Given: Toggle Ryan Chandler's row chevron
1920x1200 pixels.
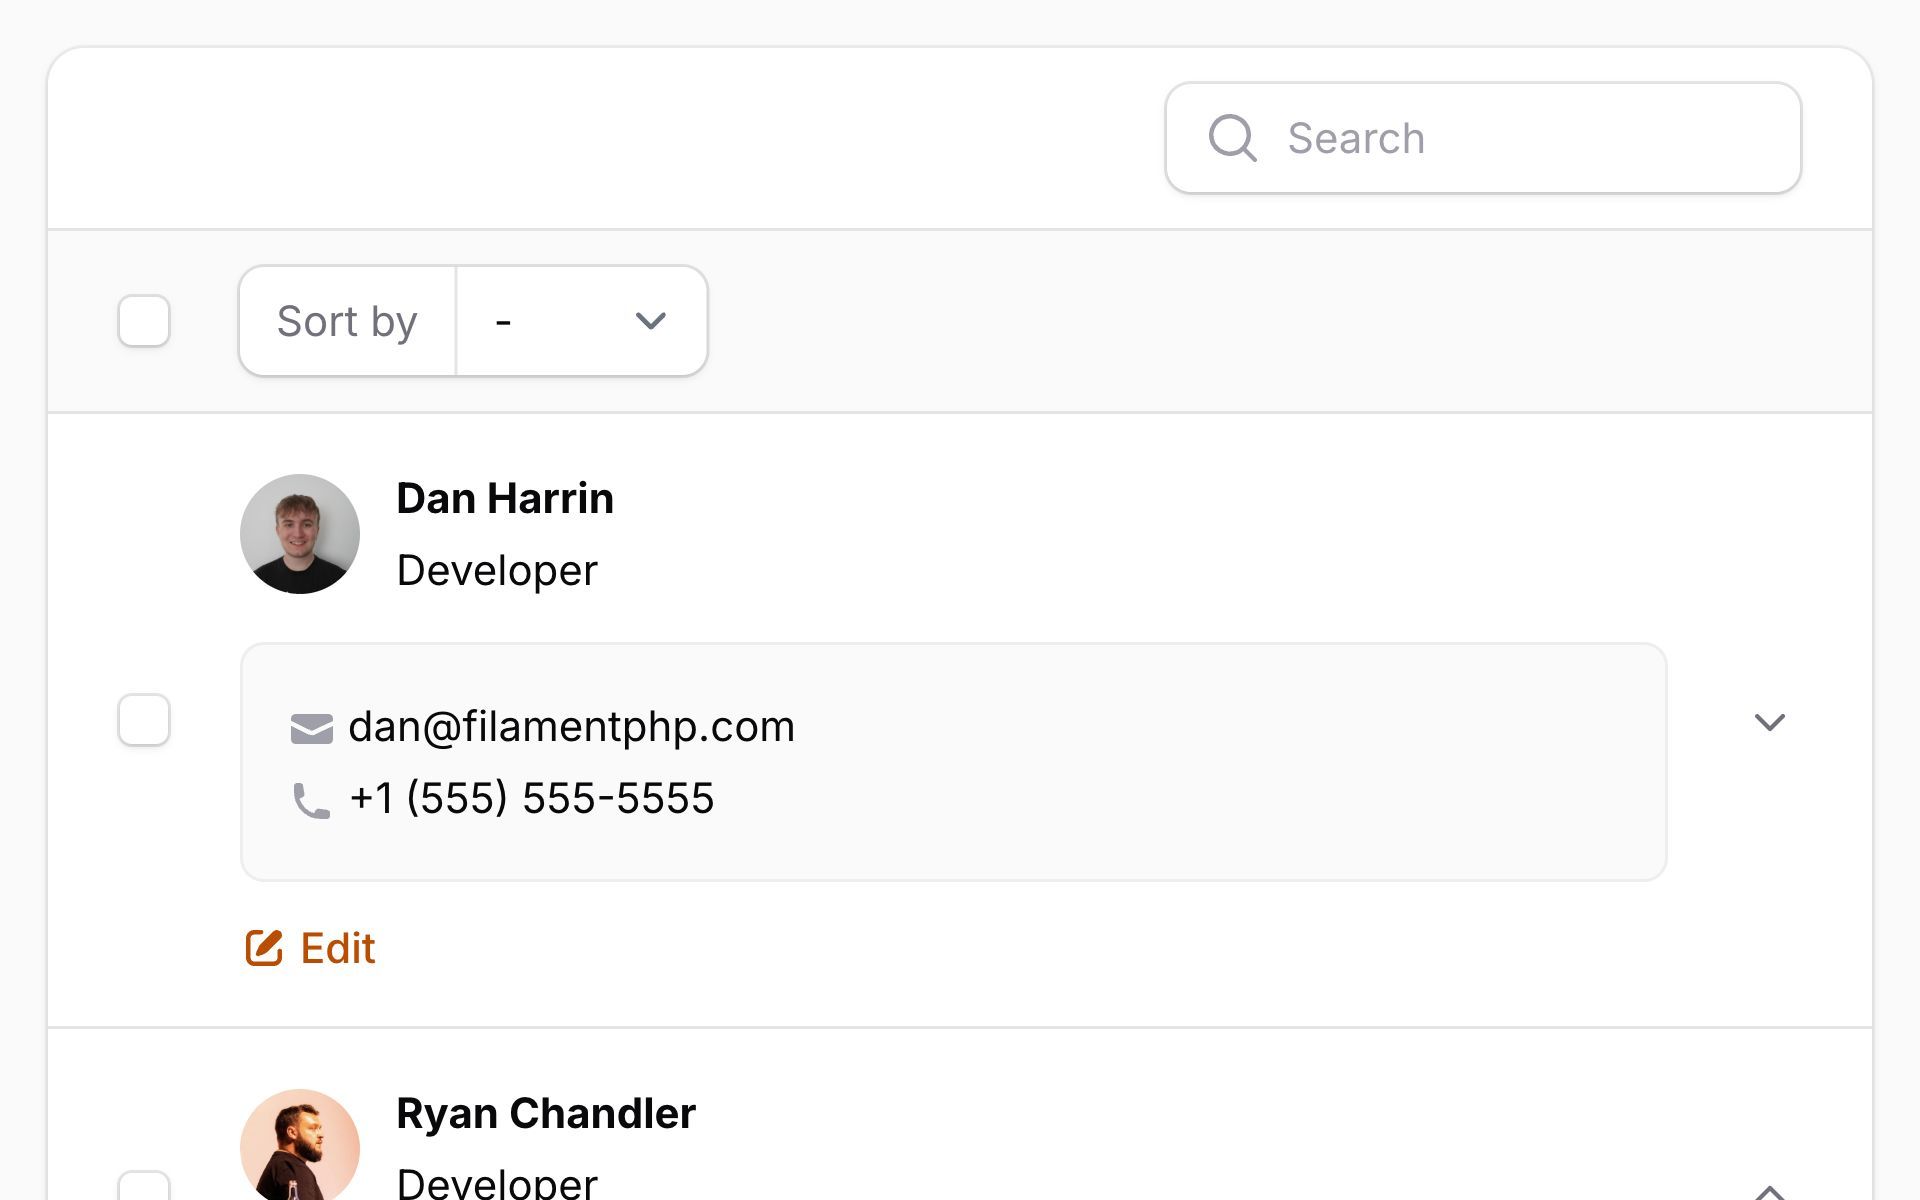Looking at the screenshot, I should click(1770, 1191).
